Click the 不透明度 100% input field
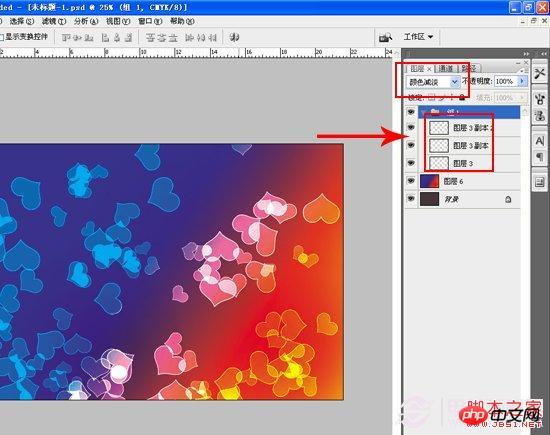550x435 pixels. [506, 81]
